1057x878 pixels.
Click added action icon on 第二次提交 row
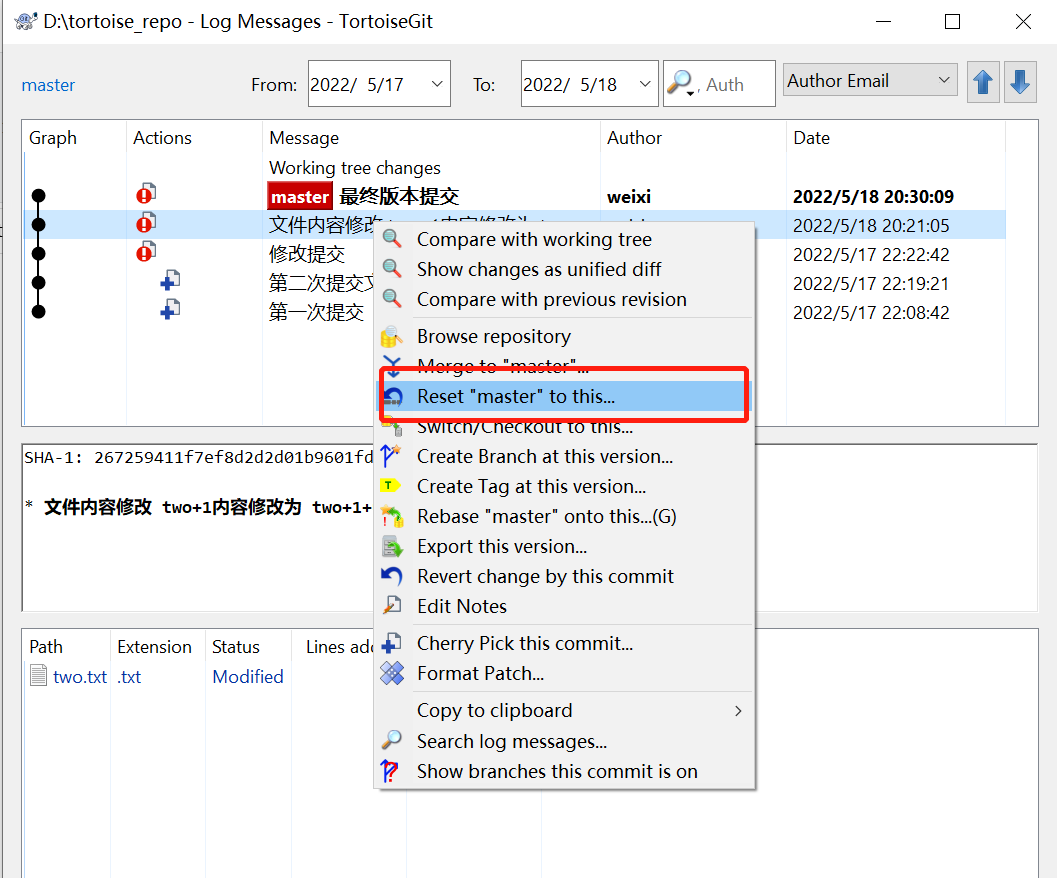pyautogui.click(x=170, y=280)
